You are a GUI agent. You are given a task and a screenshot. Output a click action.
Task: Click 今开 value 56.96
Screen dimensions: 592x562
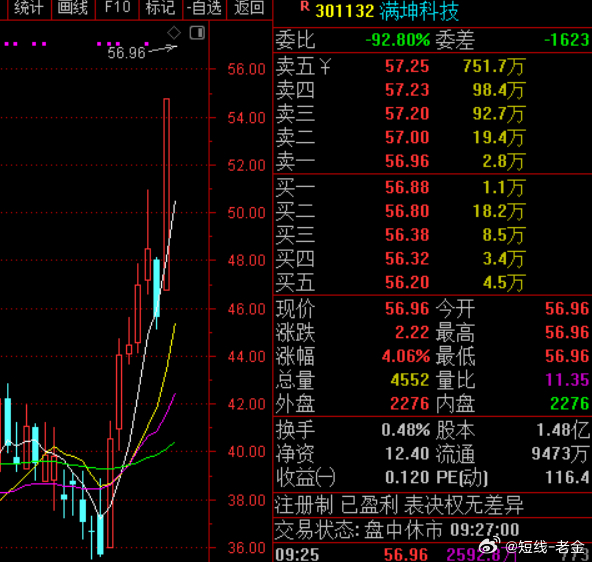pos(567,309)
